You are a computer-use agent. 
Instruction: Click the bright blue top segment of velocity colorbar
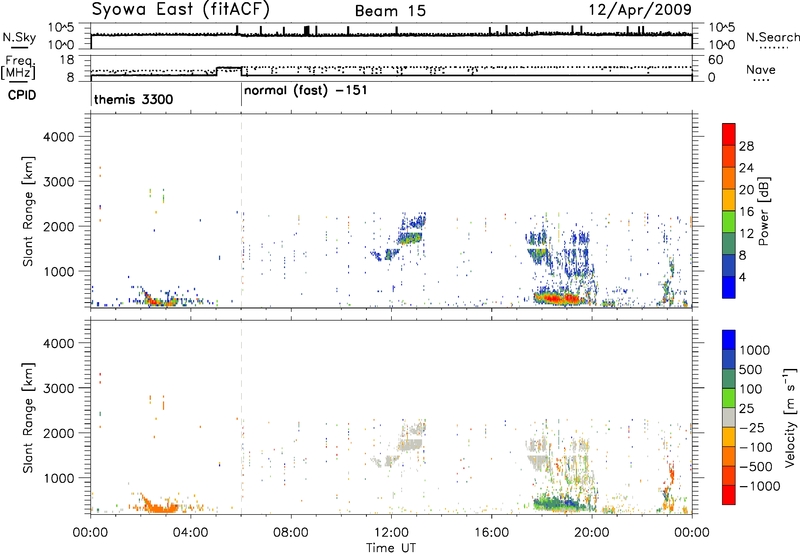tap(729, 340)
